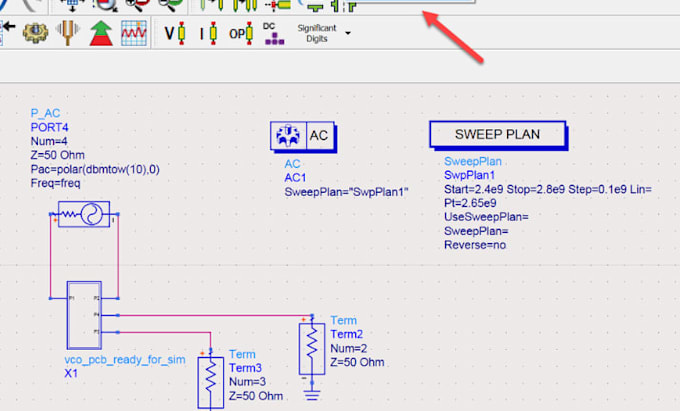Screen dimensions: 680x411
Task: Click the Term3 instance name
Action: pos(245,368)
